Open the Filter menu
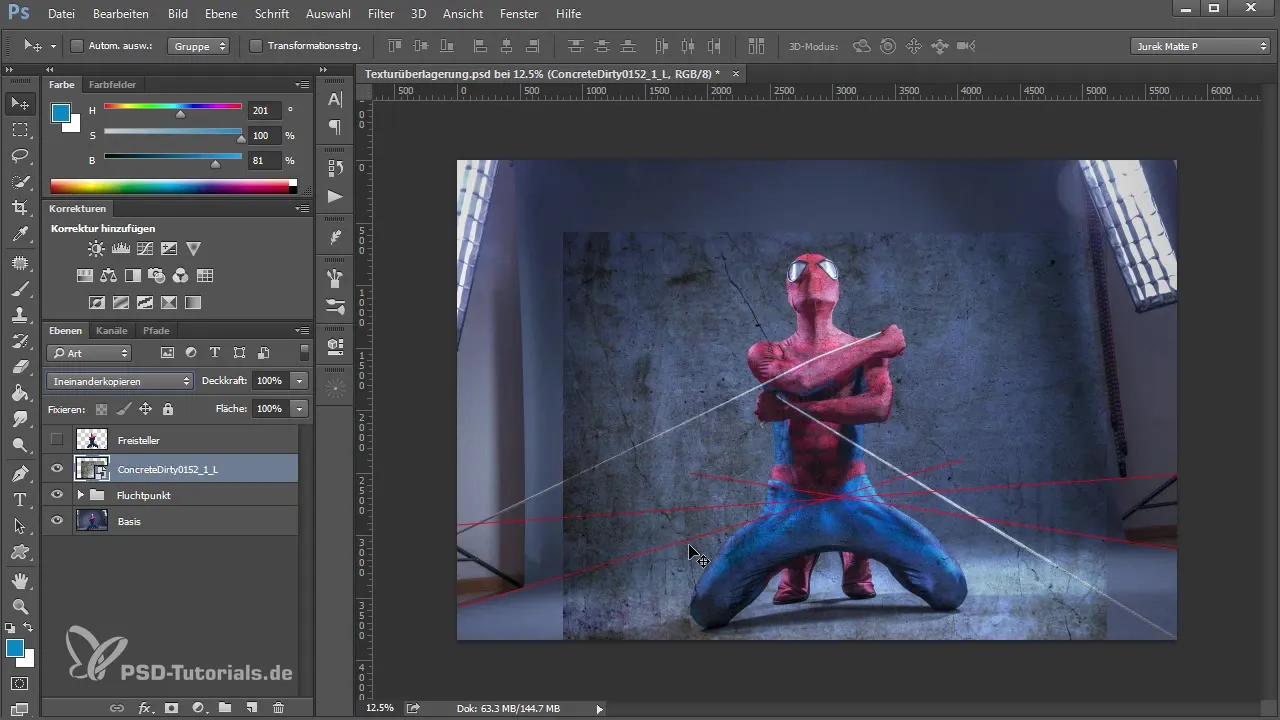 point(380,14)
